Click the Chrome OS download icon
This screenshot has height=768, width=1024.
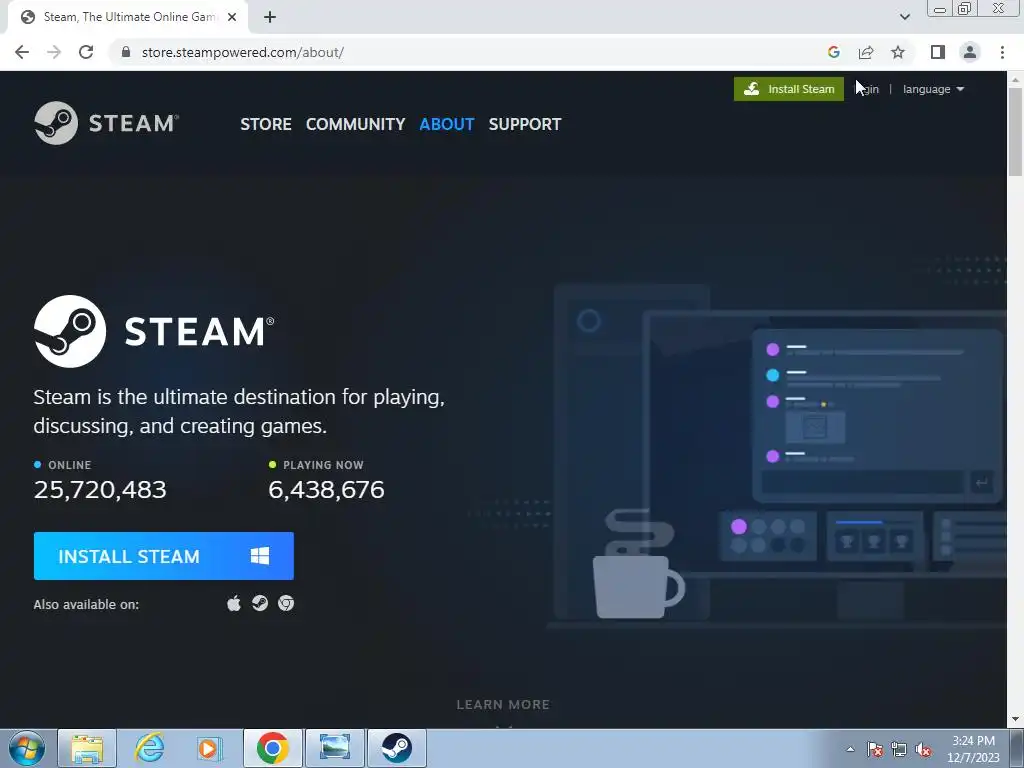pyautogui.click(x=286, y=603)
